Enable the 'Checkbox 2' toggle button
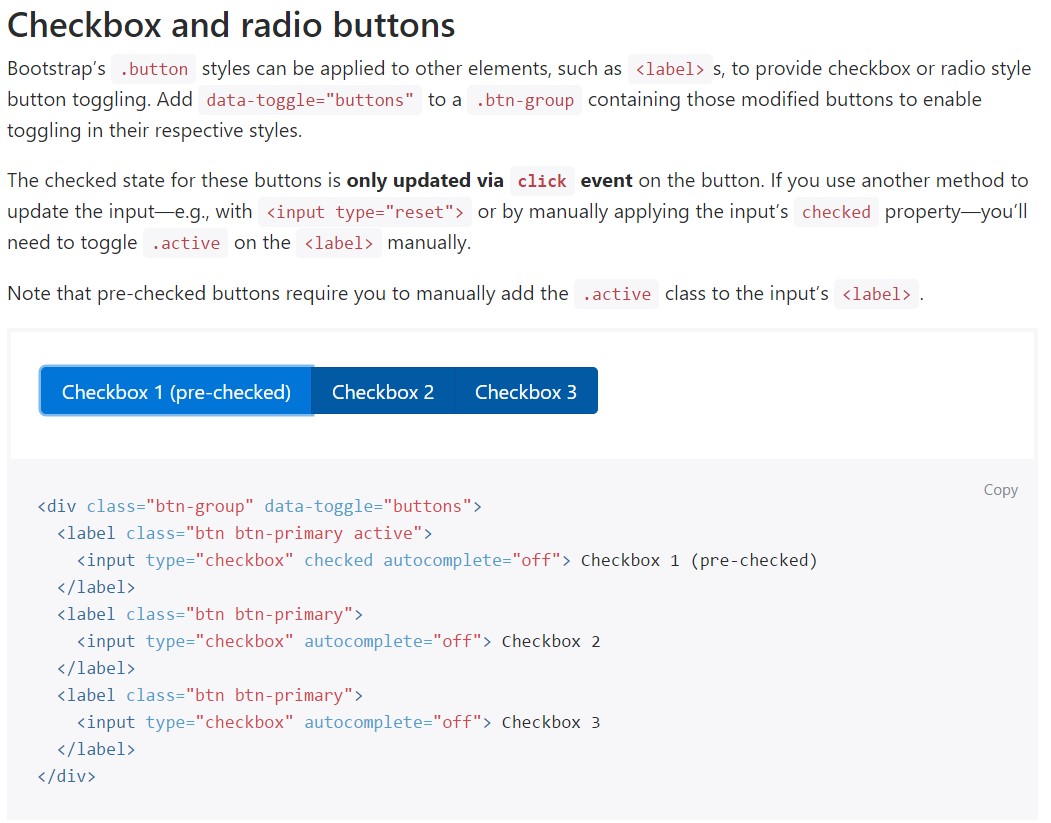The image size is (1051, 823). tap(384, 391)
